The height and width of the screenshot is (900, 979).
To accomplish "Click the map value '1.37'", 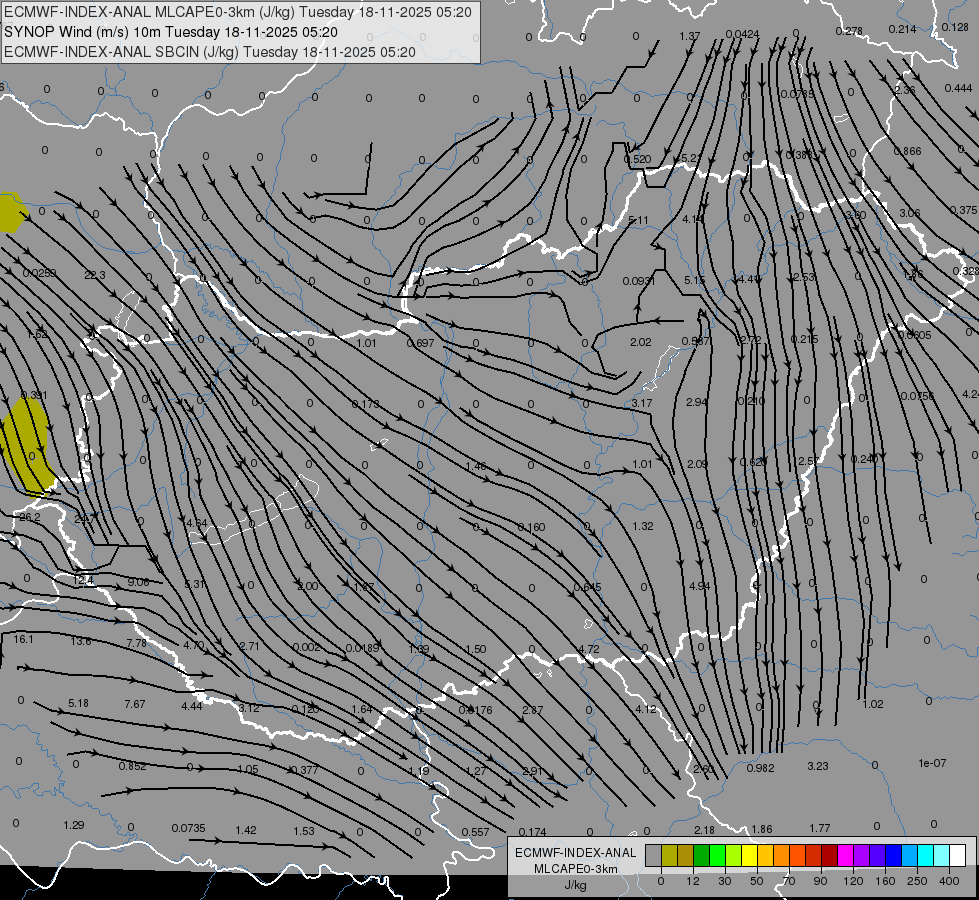I will (690, 36).
